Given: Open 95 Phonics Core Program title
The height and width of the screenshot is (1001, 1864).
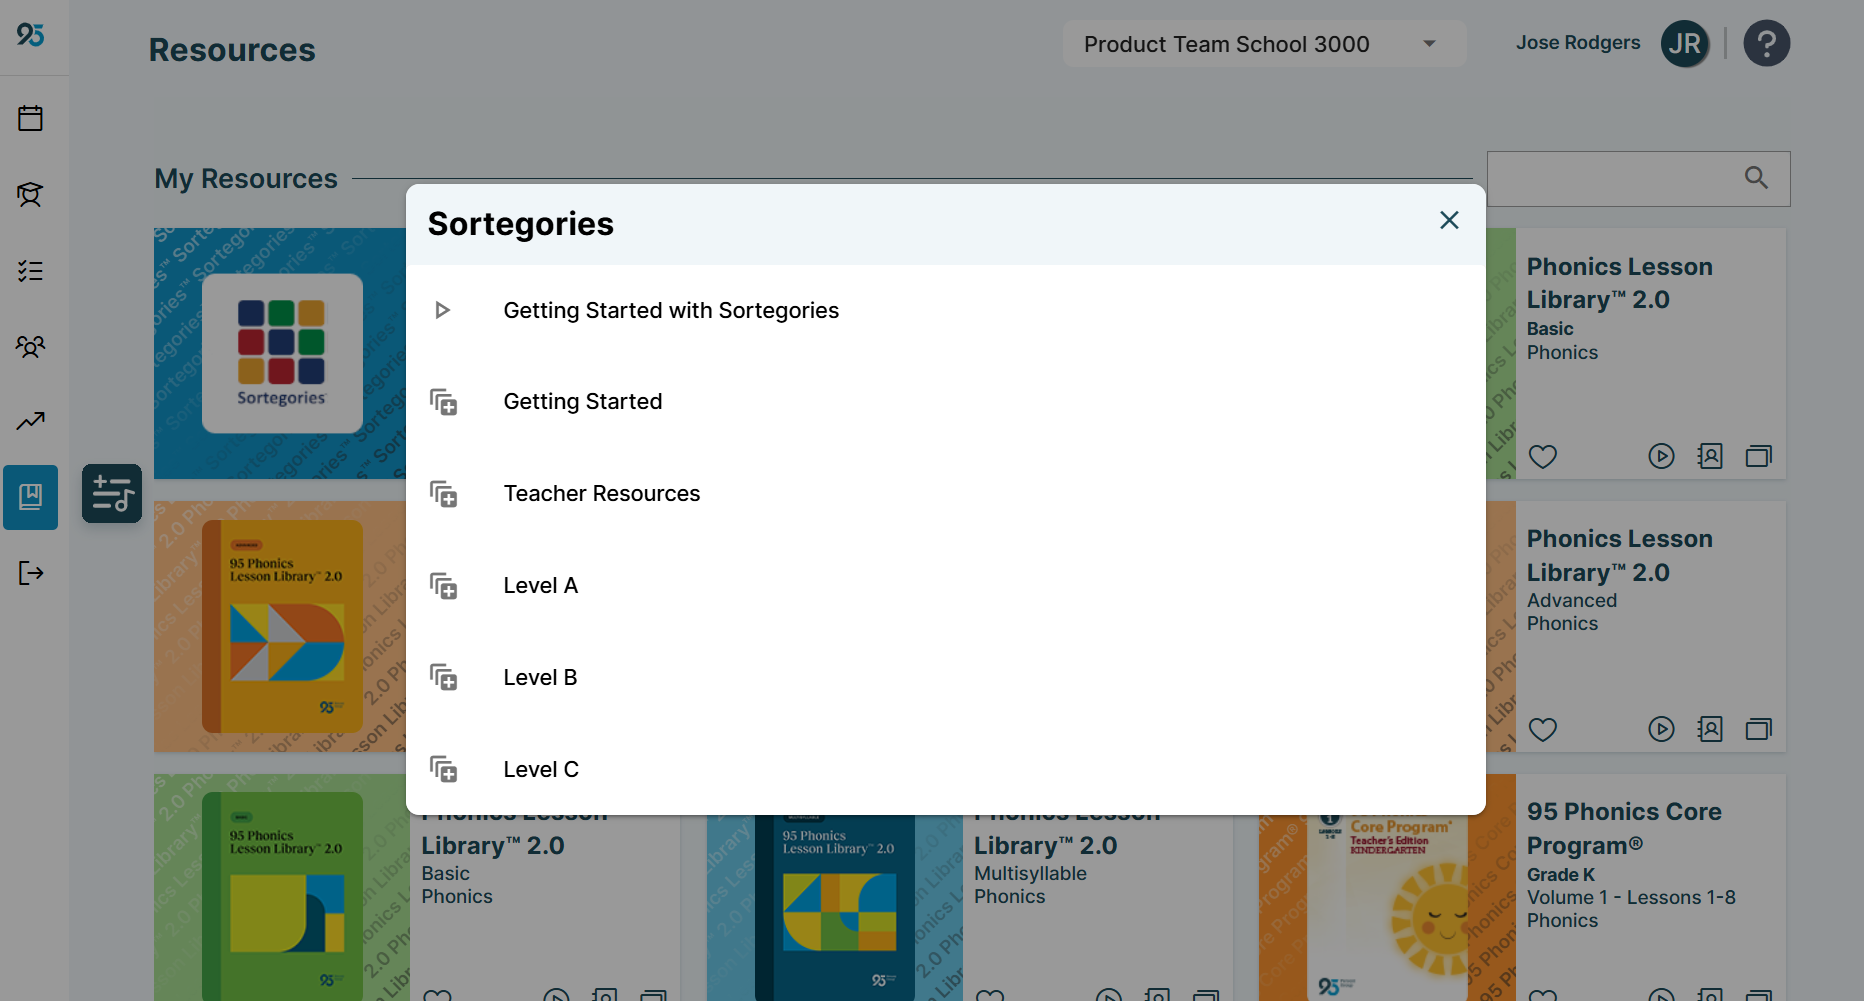Looking at the screenshot, I should [1624, 828].
